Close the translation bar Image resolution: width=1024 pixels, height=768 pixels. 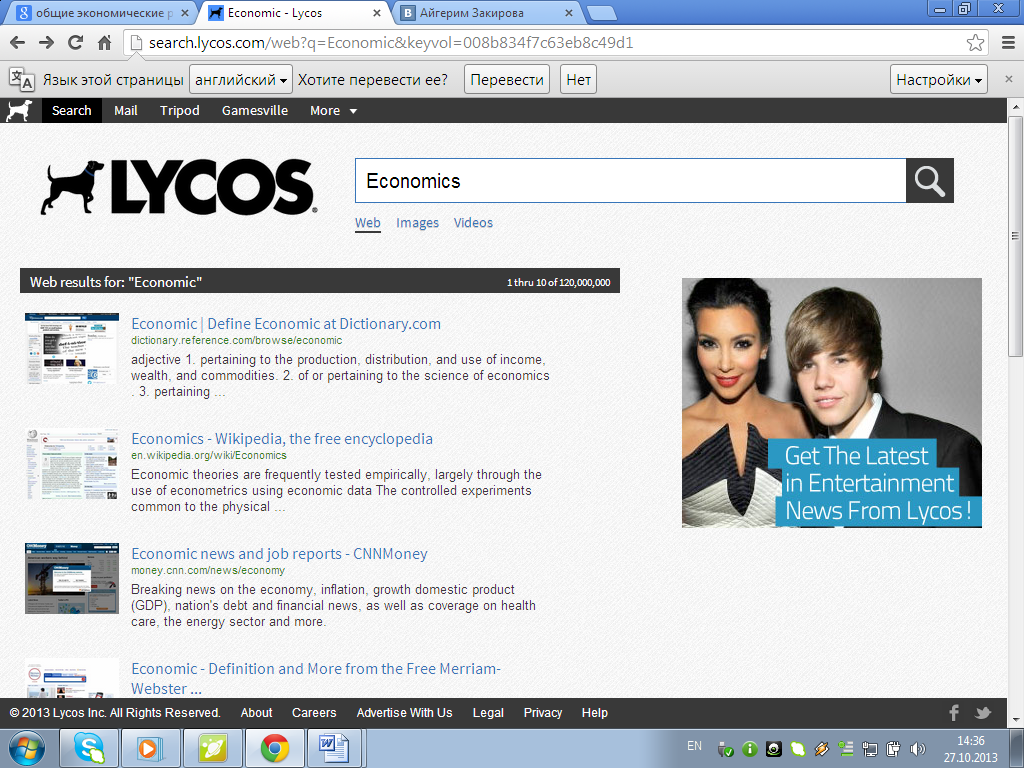1008,79
